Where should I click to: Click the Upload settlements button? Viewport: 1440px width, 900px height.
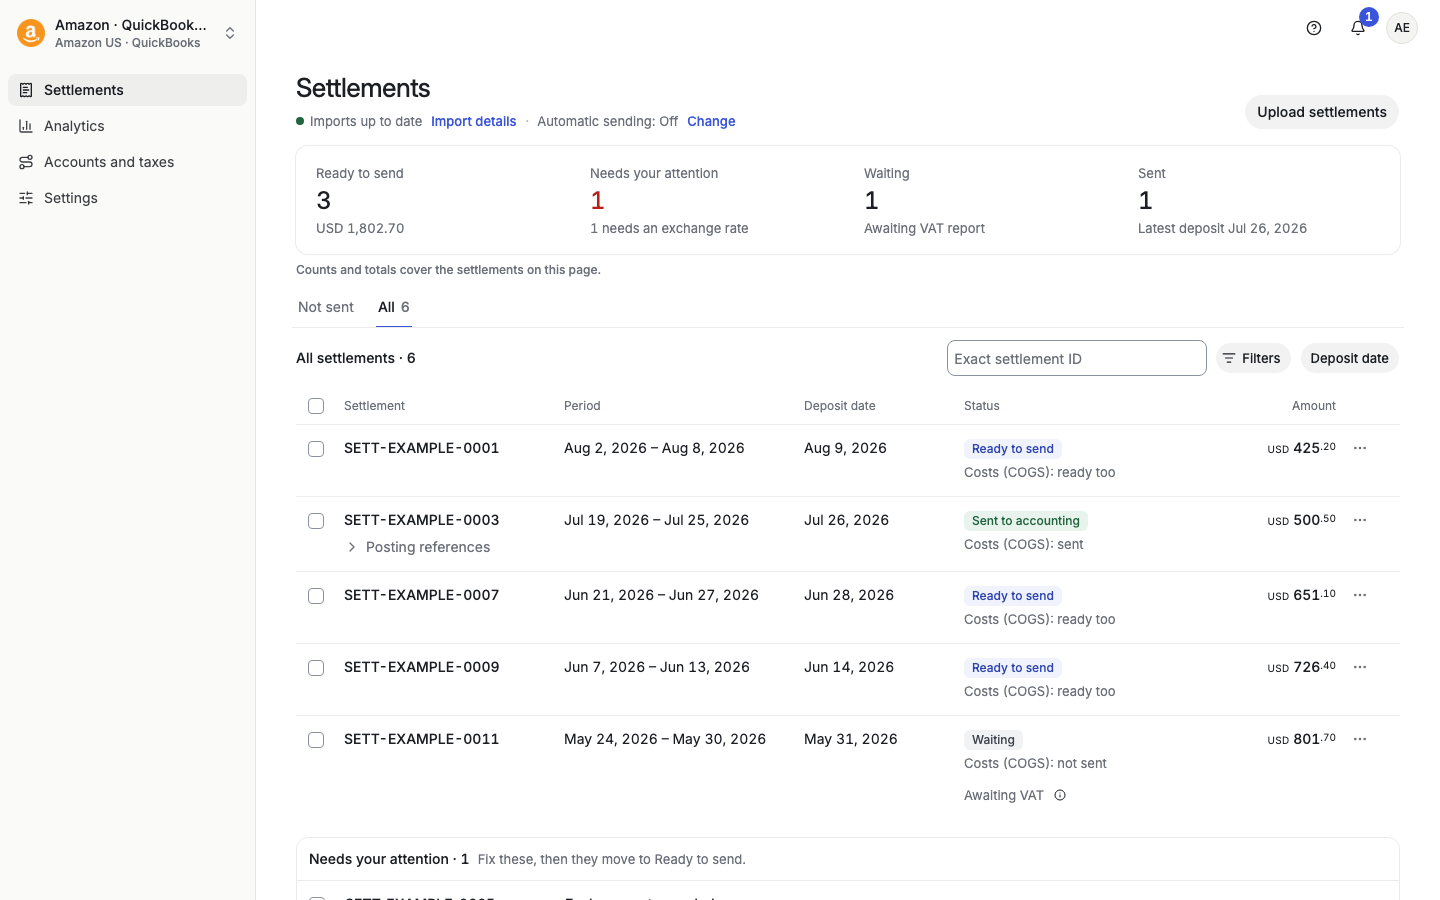pyautogui.click(x=1322, y=112)
